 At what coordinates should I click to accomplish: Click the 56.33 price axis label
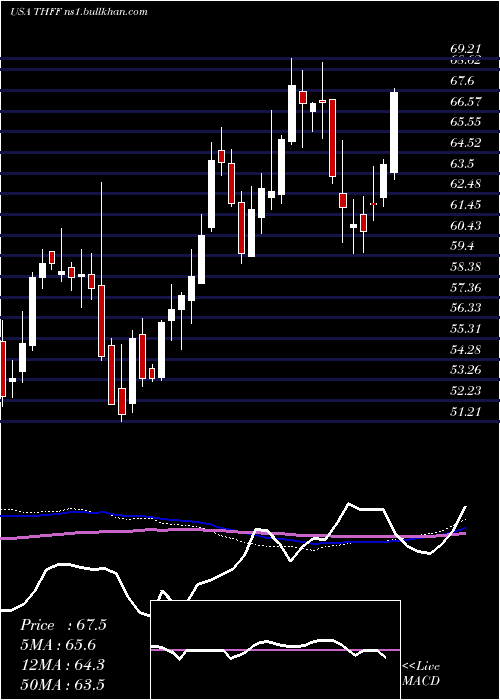tap(466, 308)
